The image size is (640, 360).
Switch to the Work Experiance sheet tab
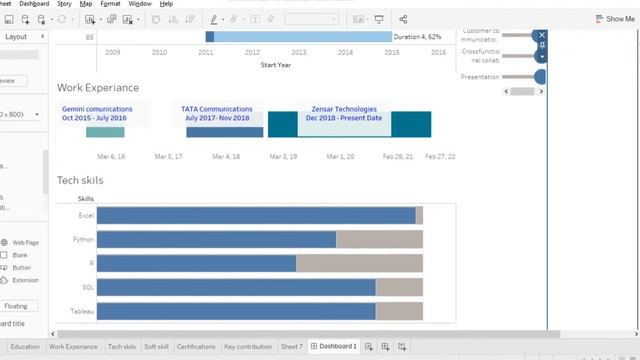tap(73, 347)
